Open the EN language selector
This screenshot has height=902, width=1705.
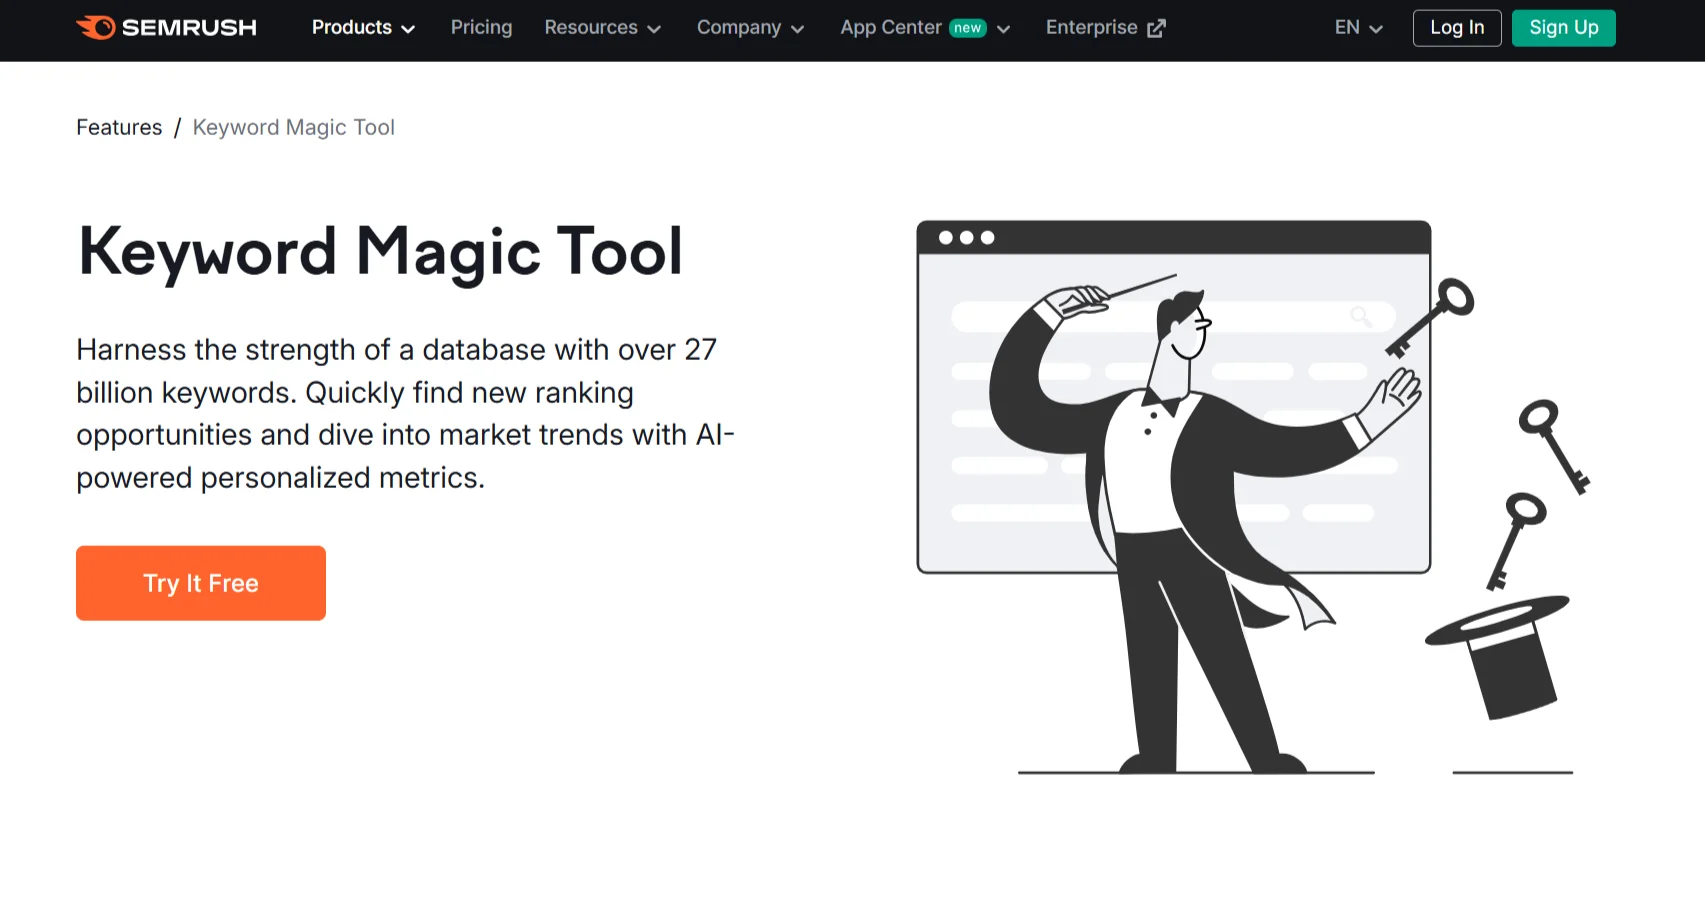tap(1358, 27)
